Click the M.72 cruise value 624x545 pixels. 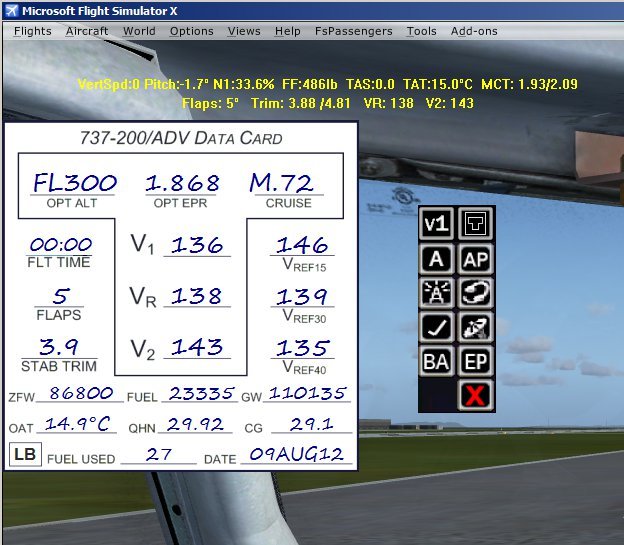(x=281, y=183)
